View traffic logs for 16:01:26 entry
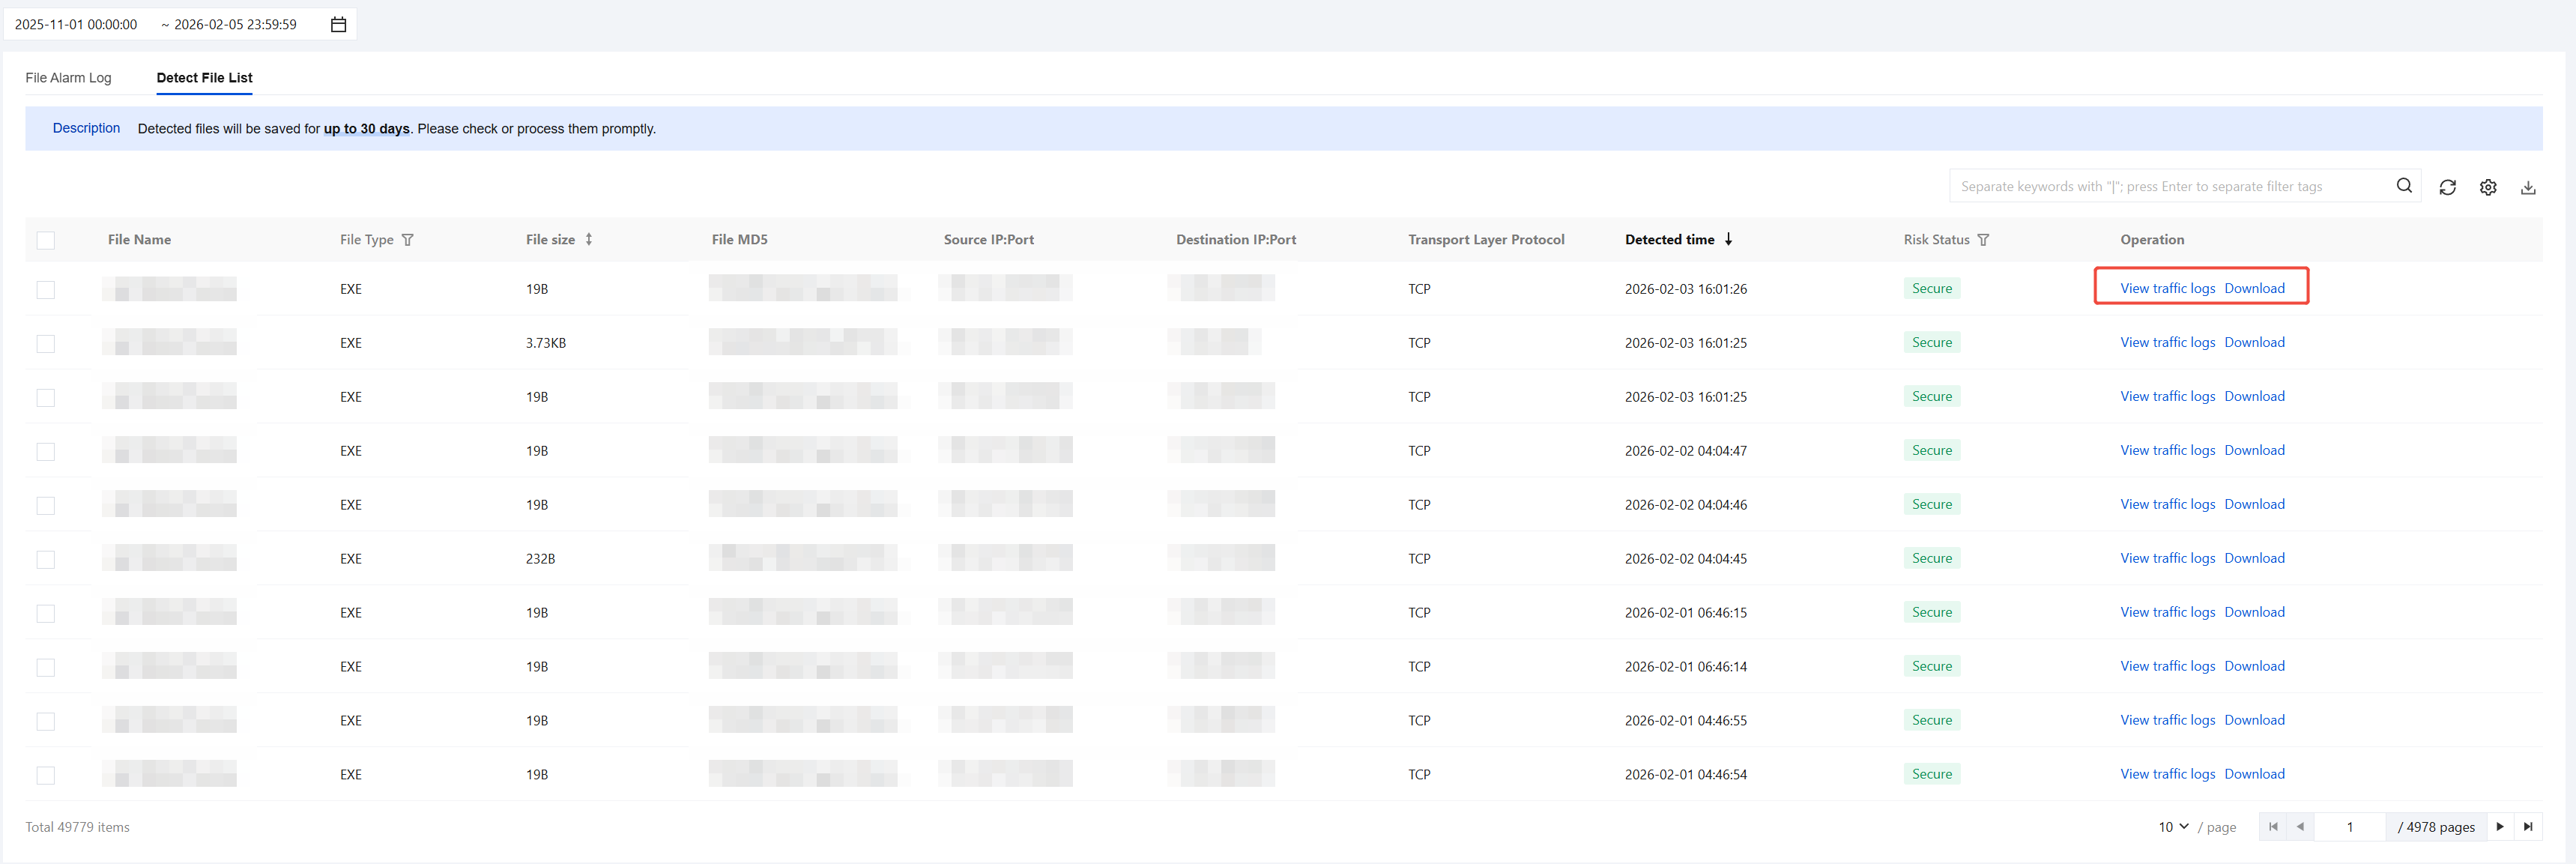Viewport: 2576px width, 864px height. 2167,288
